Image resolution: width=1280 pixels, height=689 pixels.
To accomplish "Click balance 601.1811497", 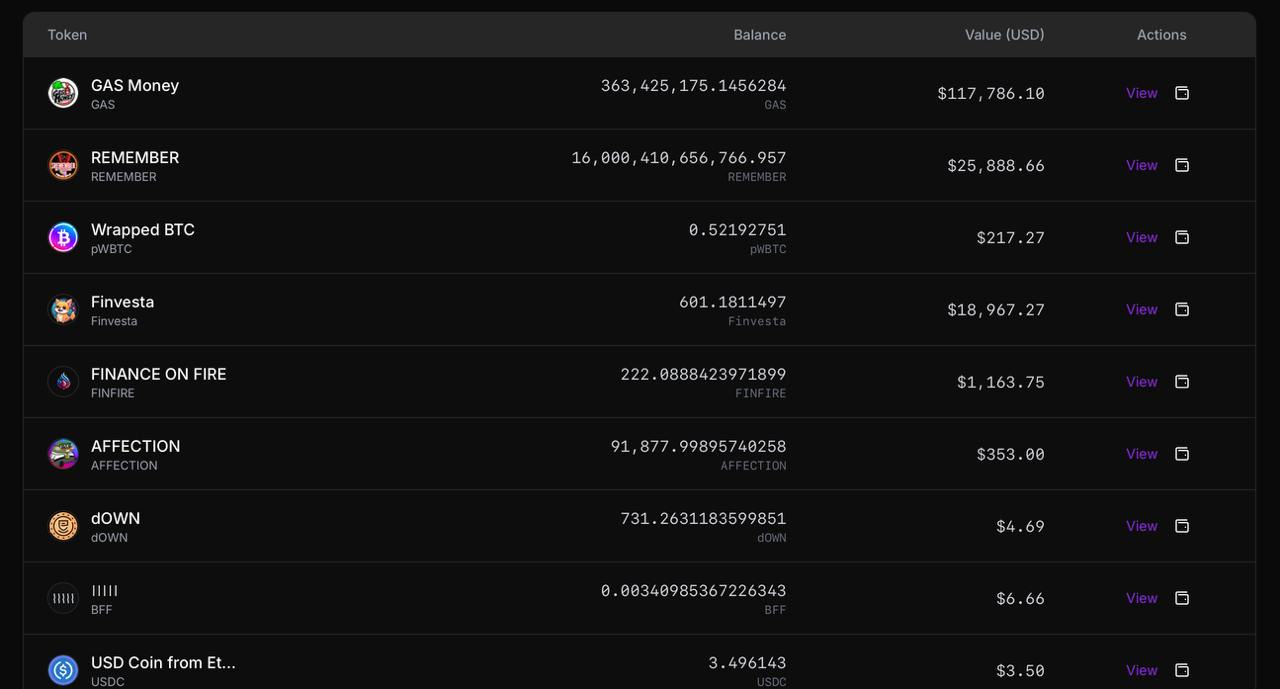I will pyautogui.click(x=733, y=302).
